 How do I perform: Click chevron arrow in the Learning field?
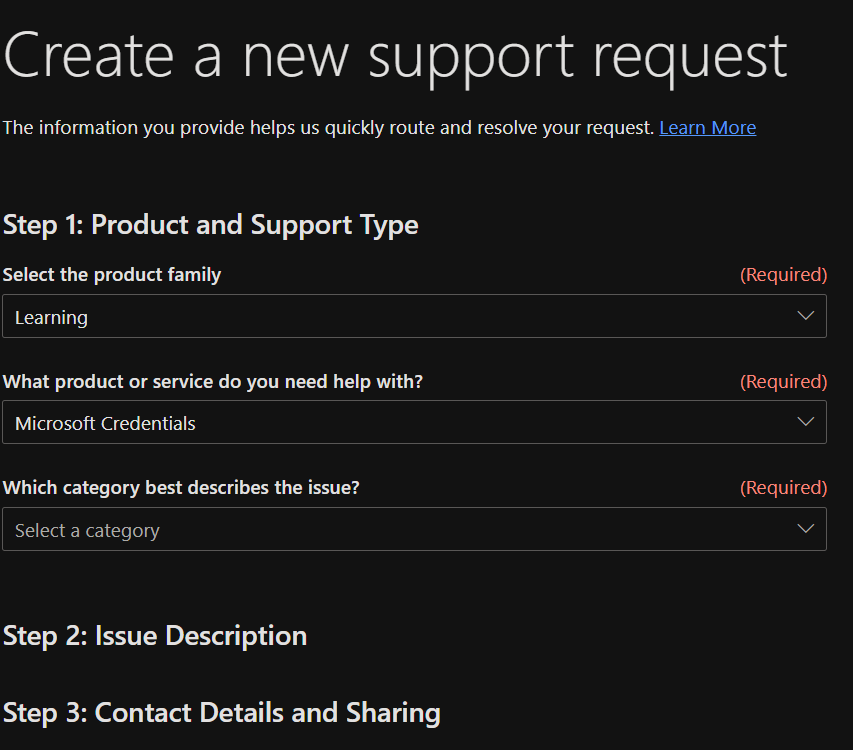[x=805, y=315]
